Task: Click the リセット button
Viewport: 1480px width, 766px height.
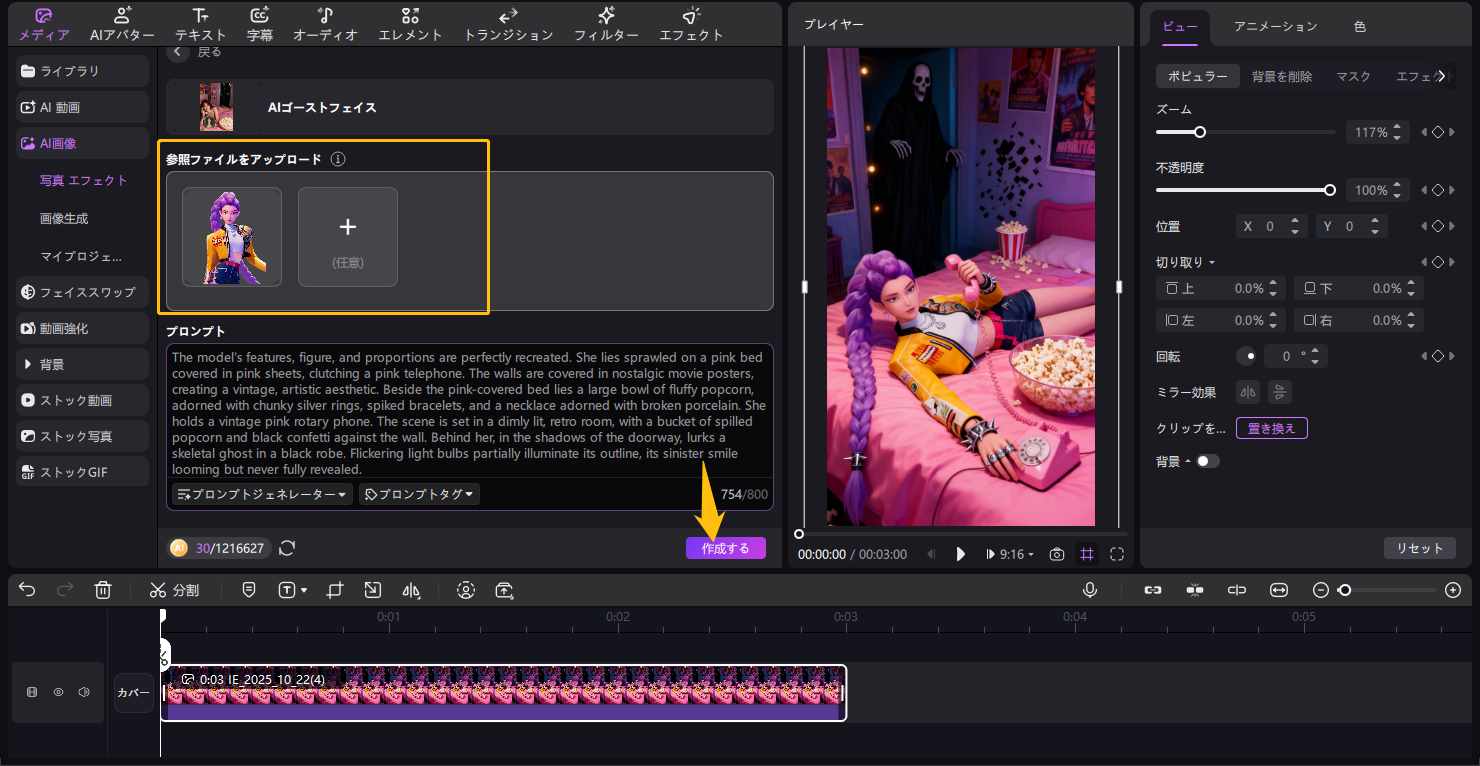Action: point(1419,548)
